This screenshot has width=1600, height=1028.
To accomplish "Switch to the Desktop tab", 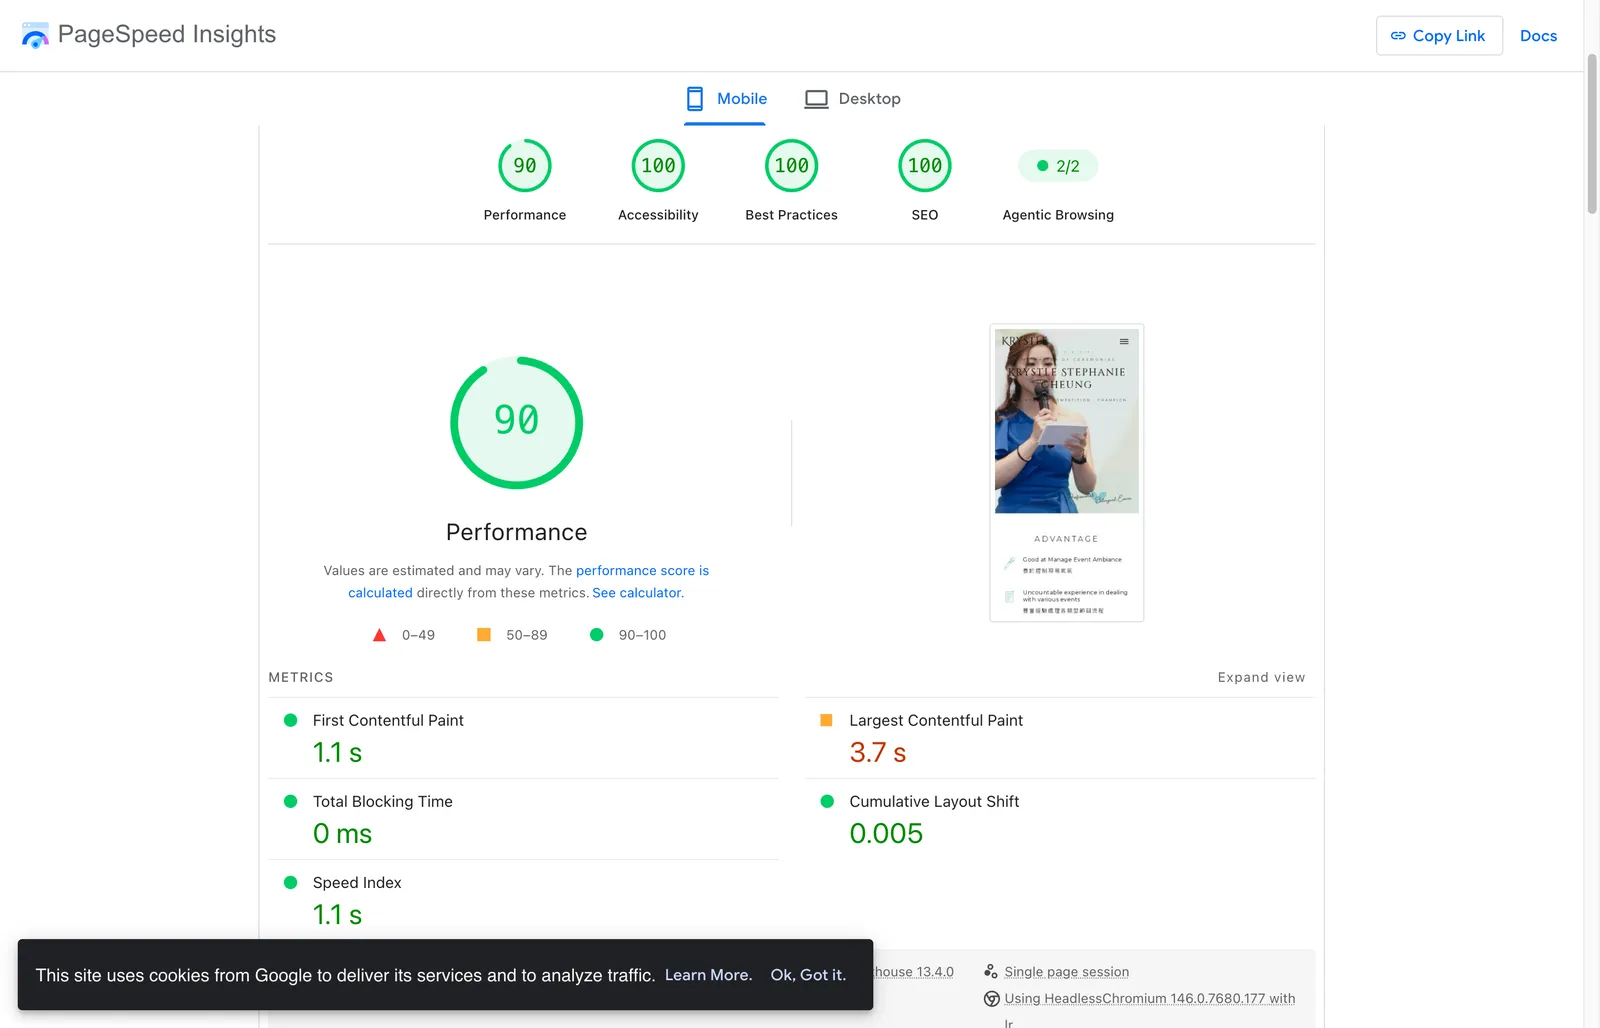I will (x=853, y=99).
